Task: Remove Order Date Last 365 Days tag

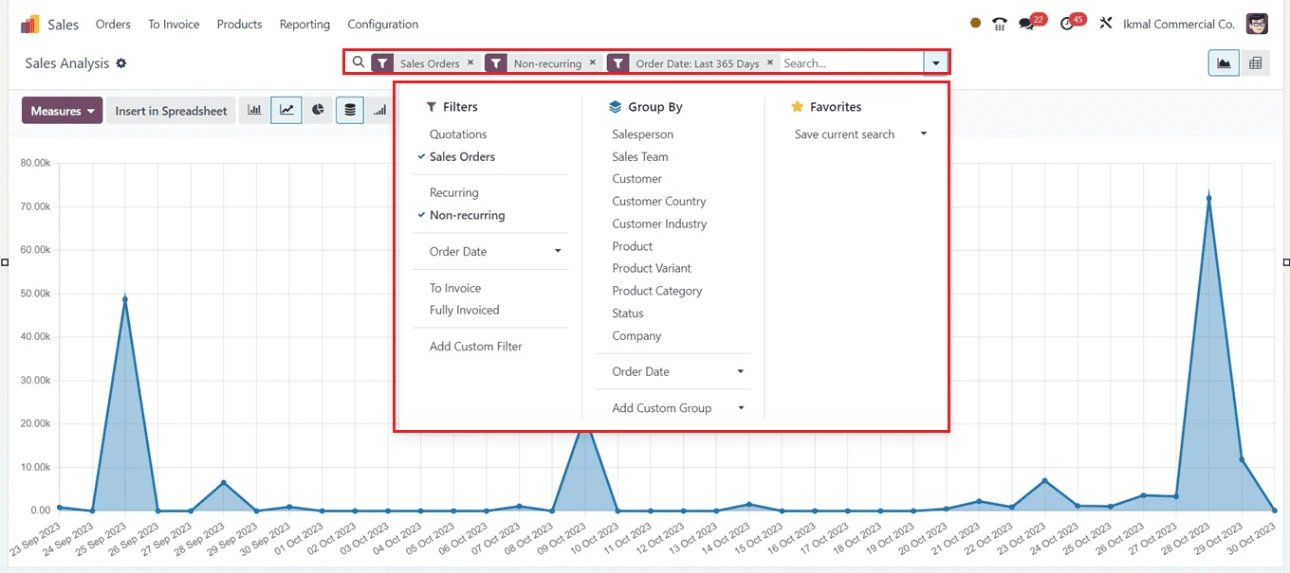Action: click(770, 62)
